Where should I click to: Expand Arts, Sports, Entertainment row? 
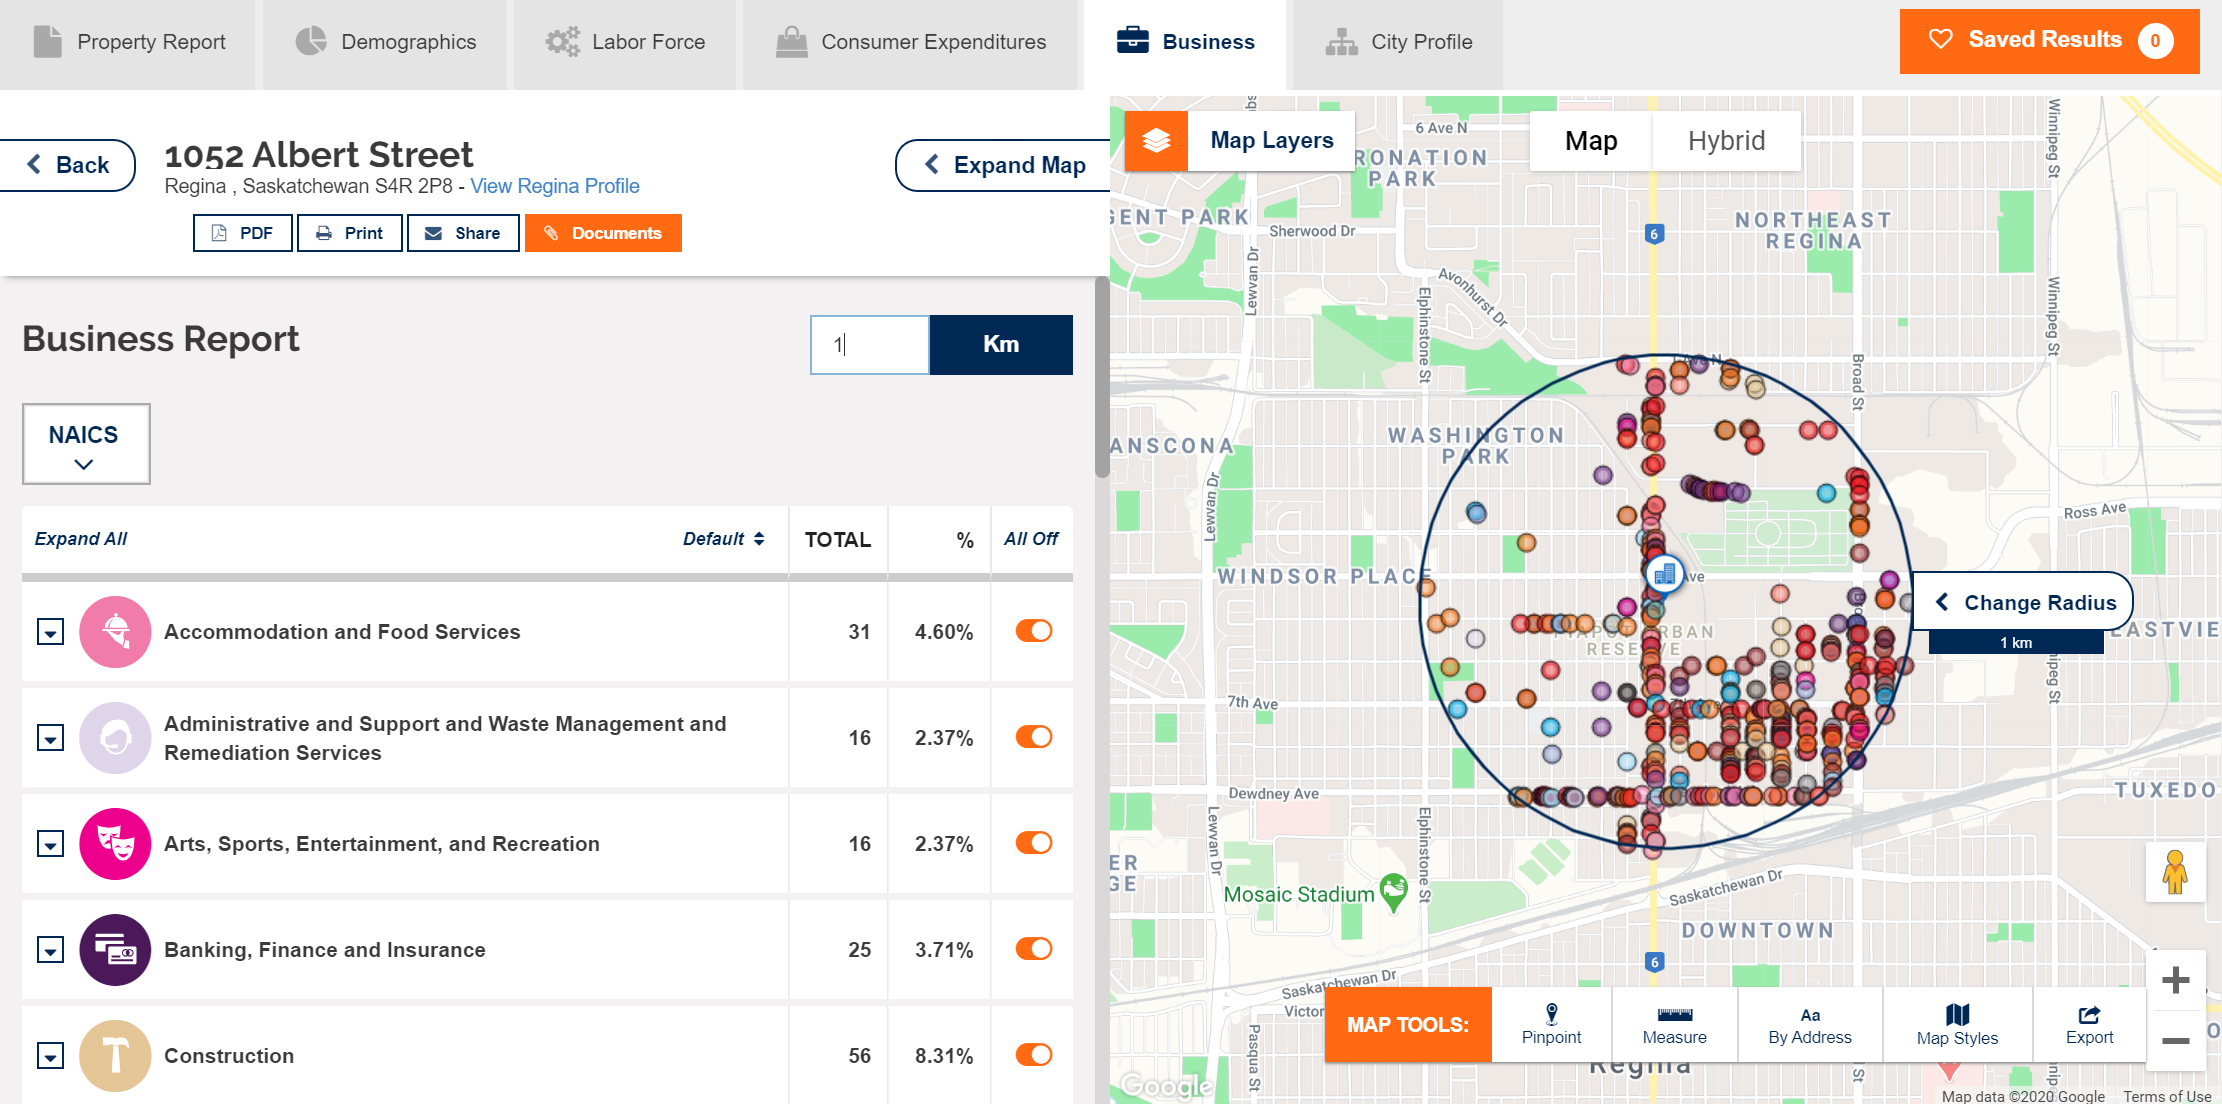(x=50, y=844)
